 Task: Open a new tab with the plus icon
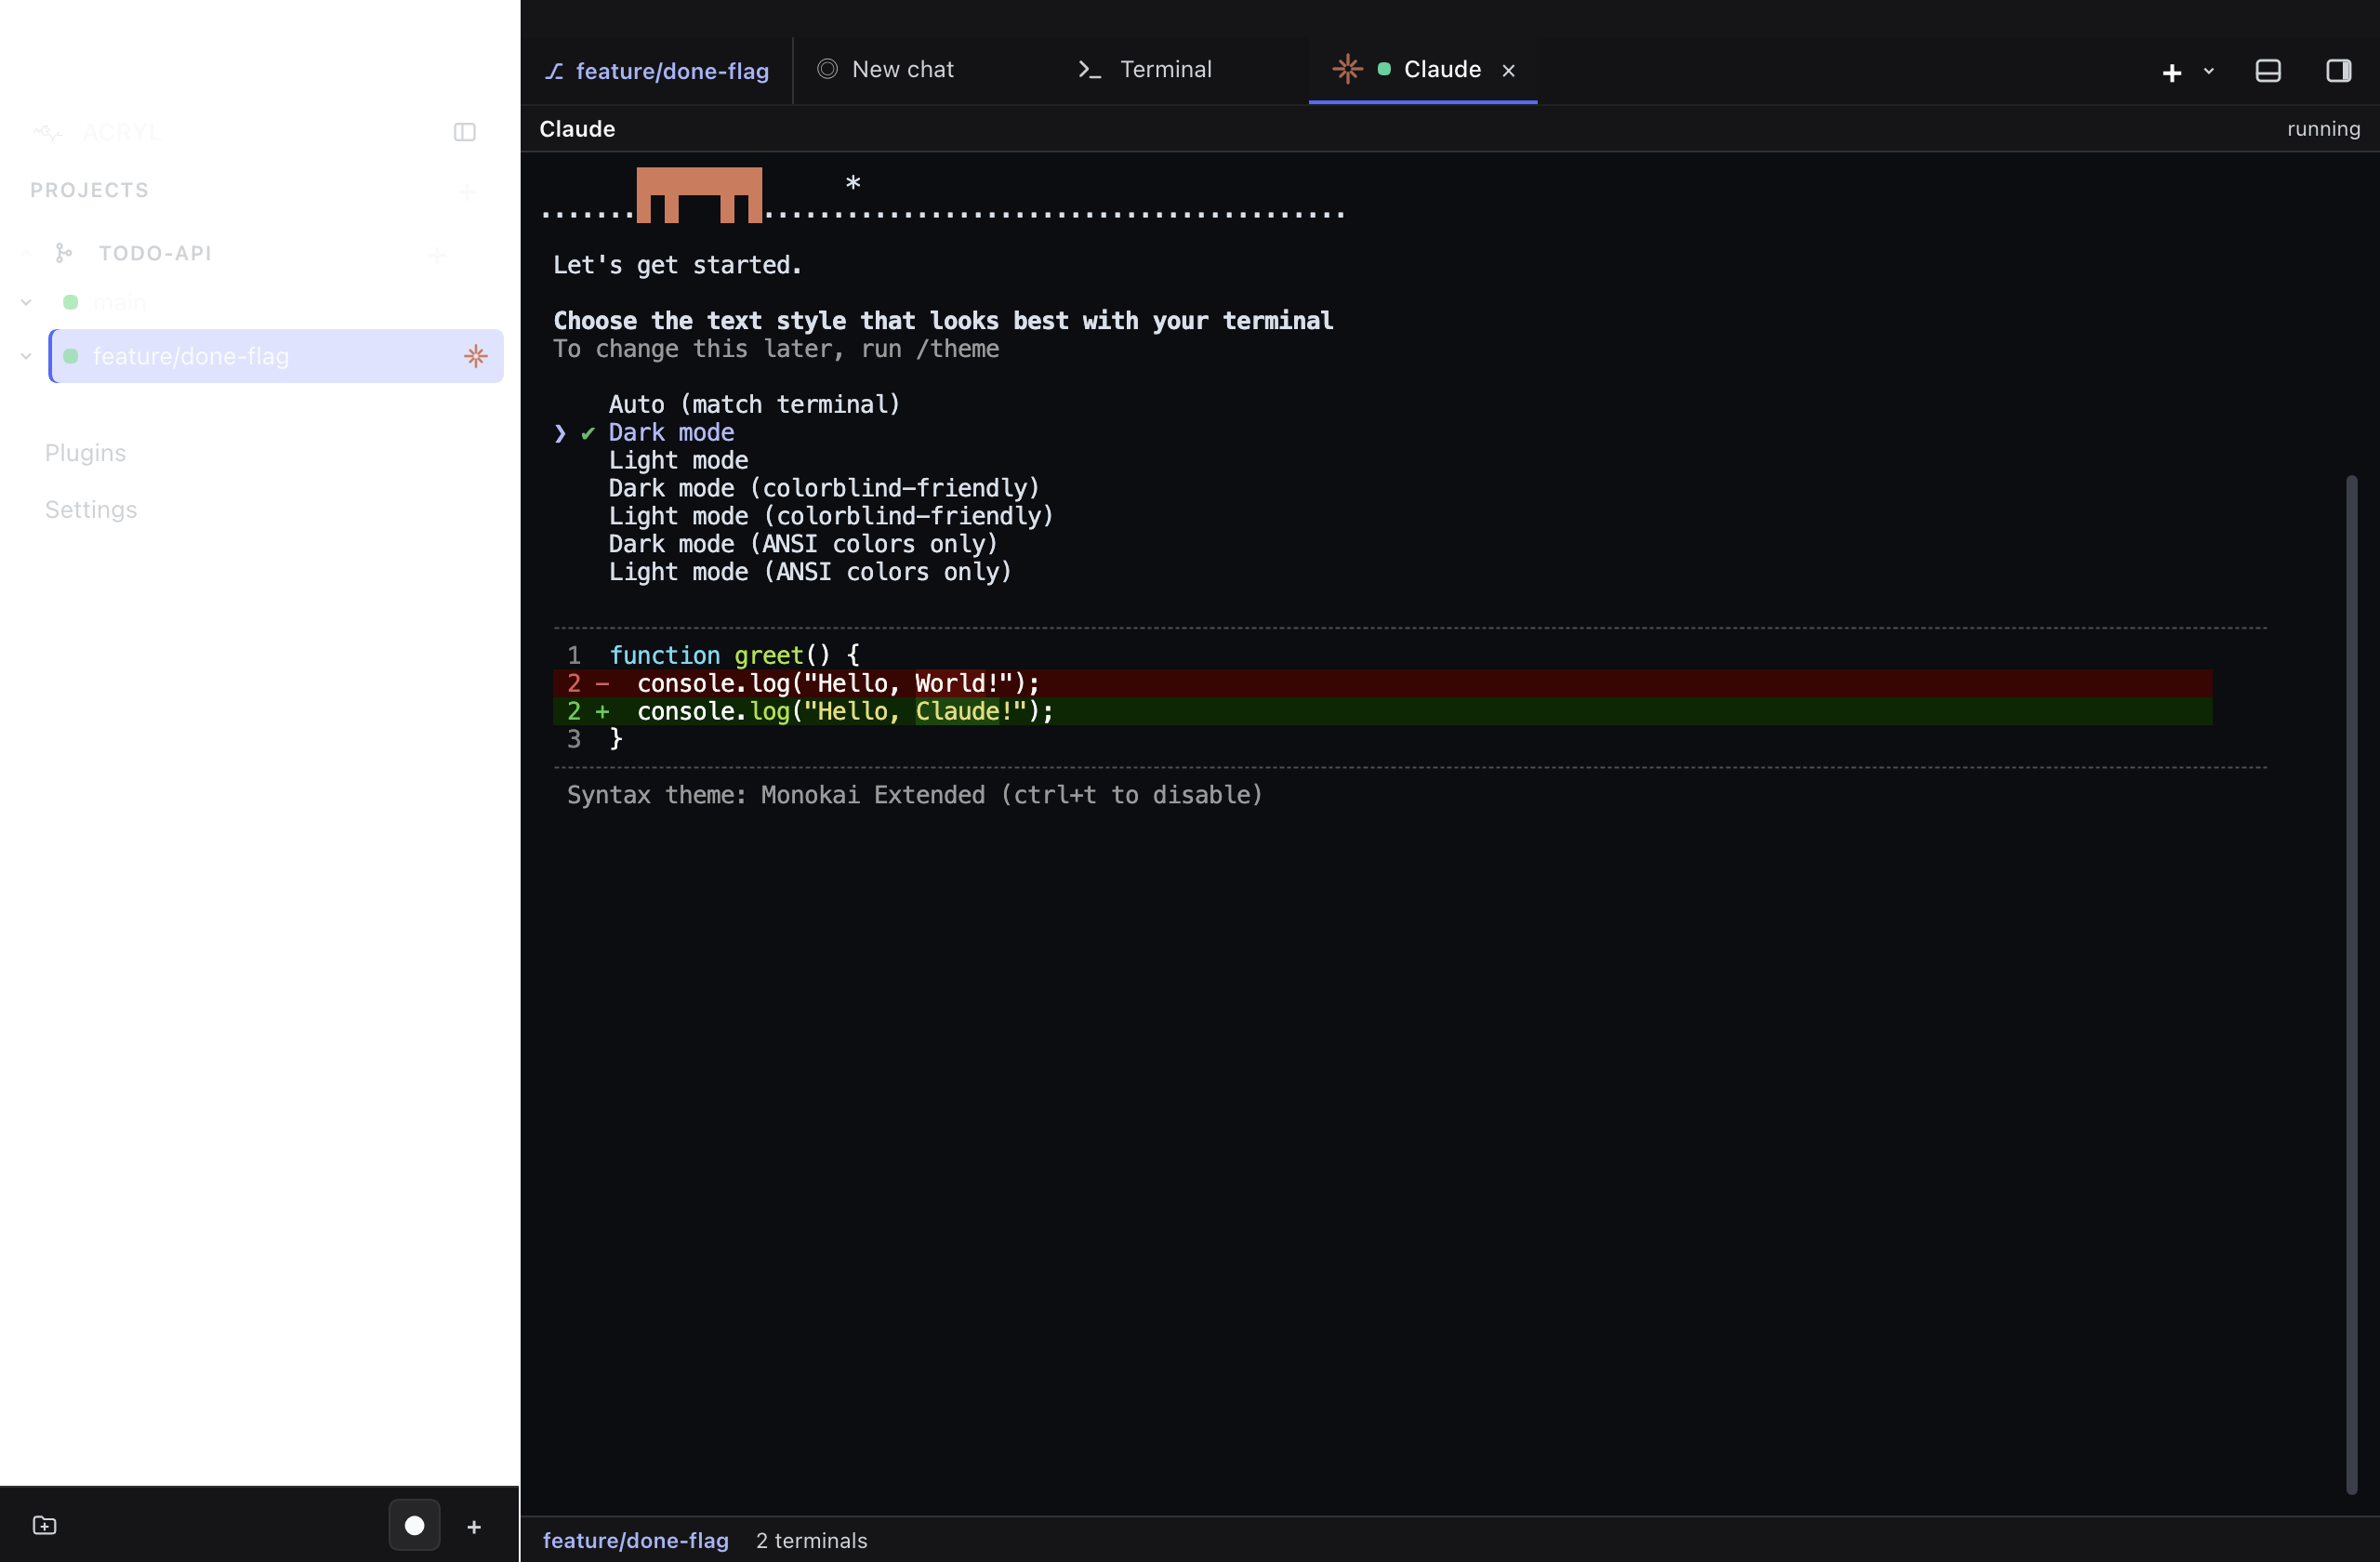click(2171, 72)
